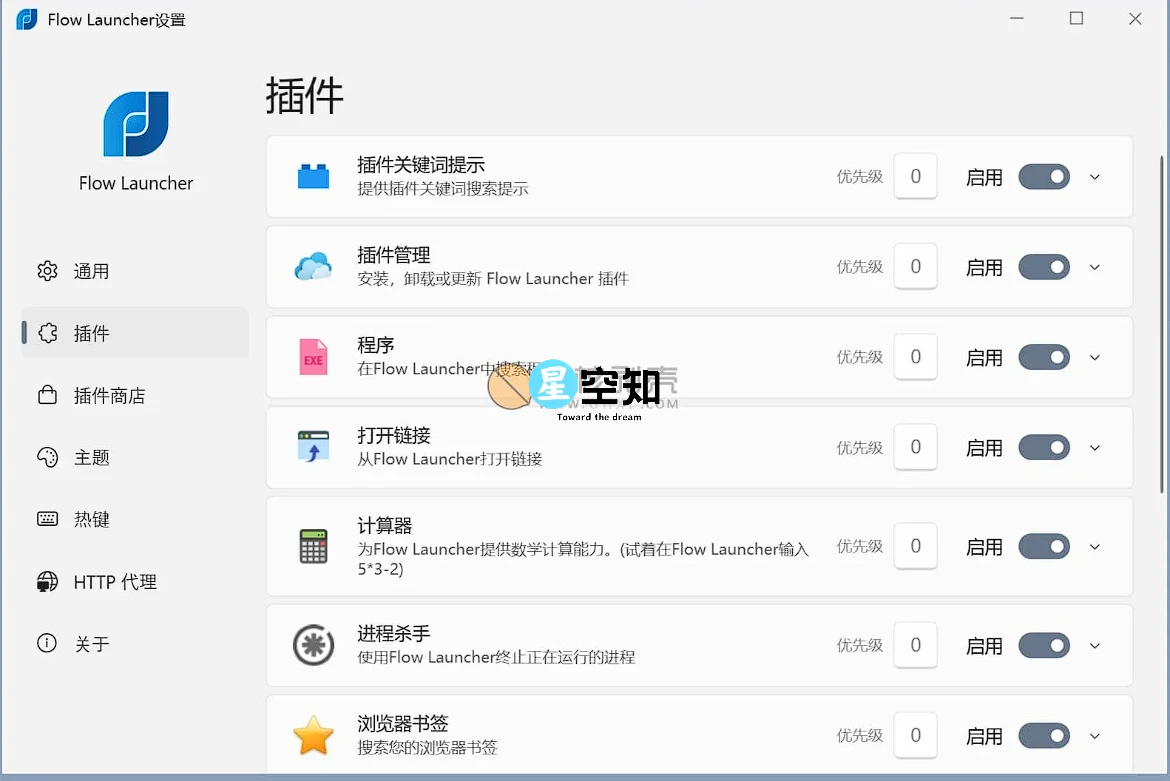
Task: Select the EXE 程序 plugin icon
Action: click(x=314, y=357)
